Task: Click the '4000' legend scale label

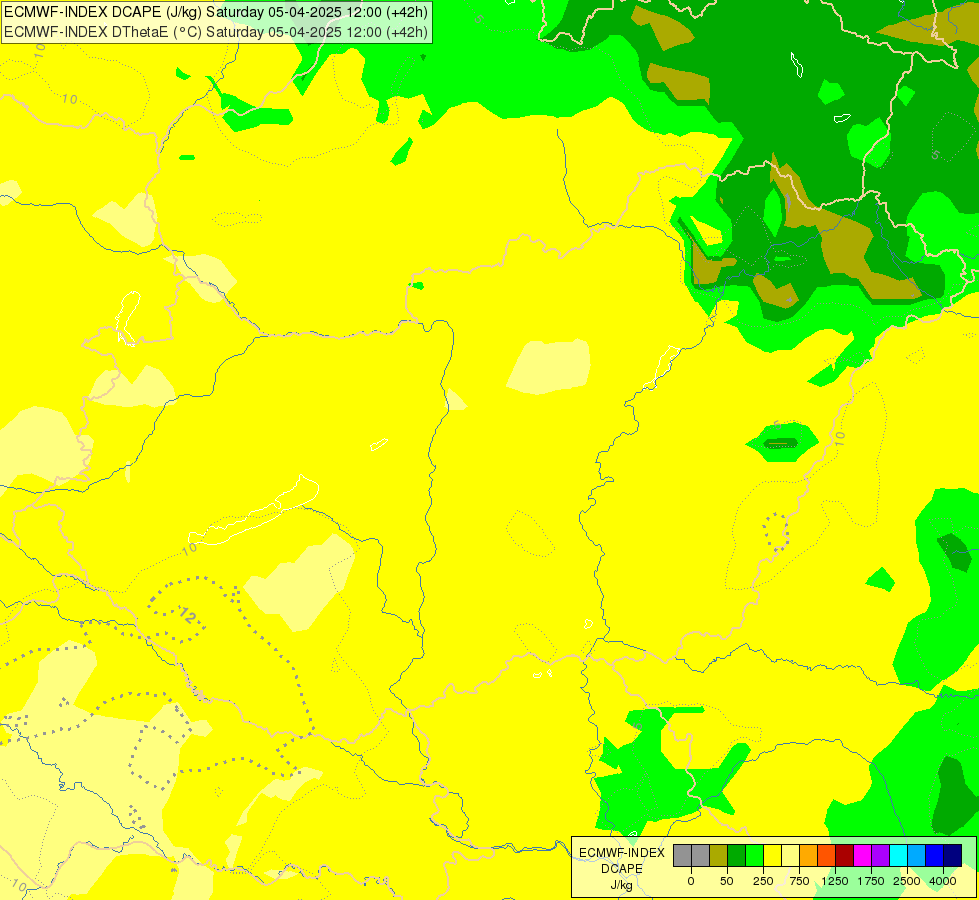Action: pyautogui.click(x=943, y=881)
